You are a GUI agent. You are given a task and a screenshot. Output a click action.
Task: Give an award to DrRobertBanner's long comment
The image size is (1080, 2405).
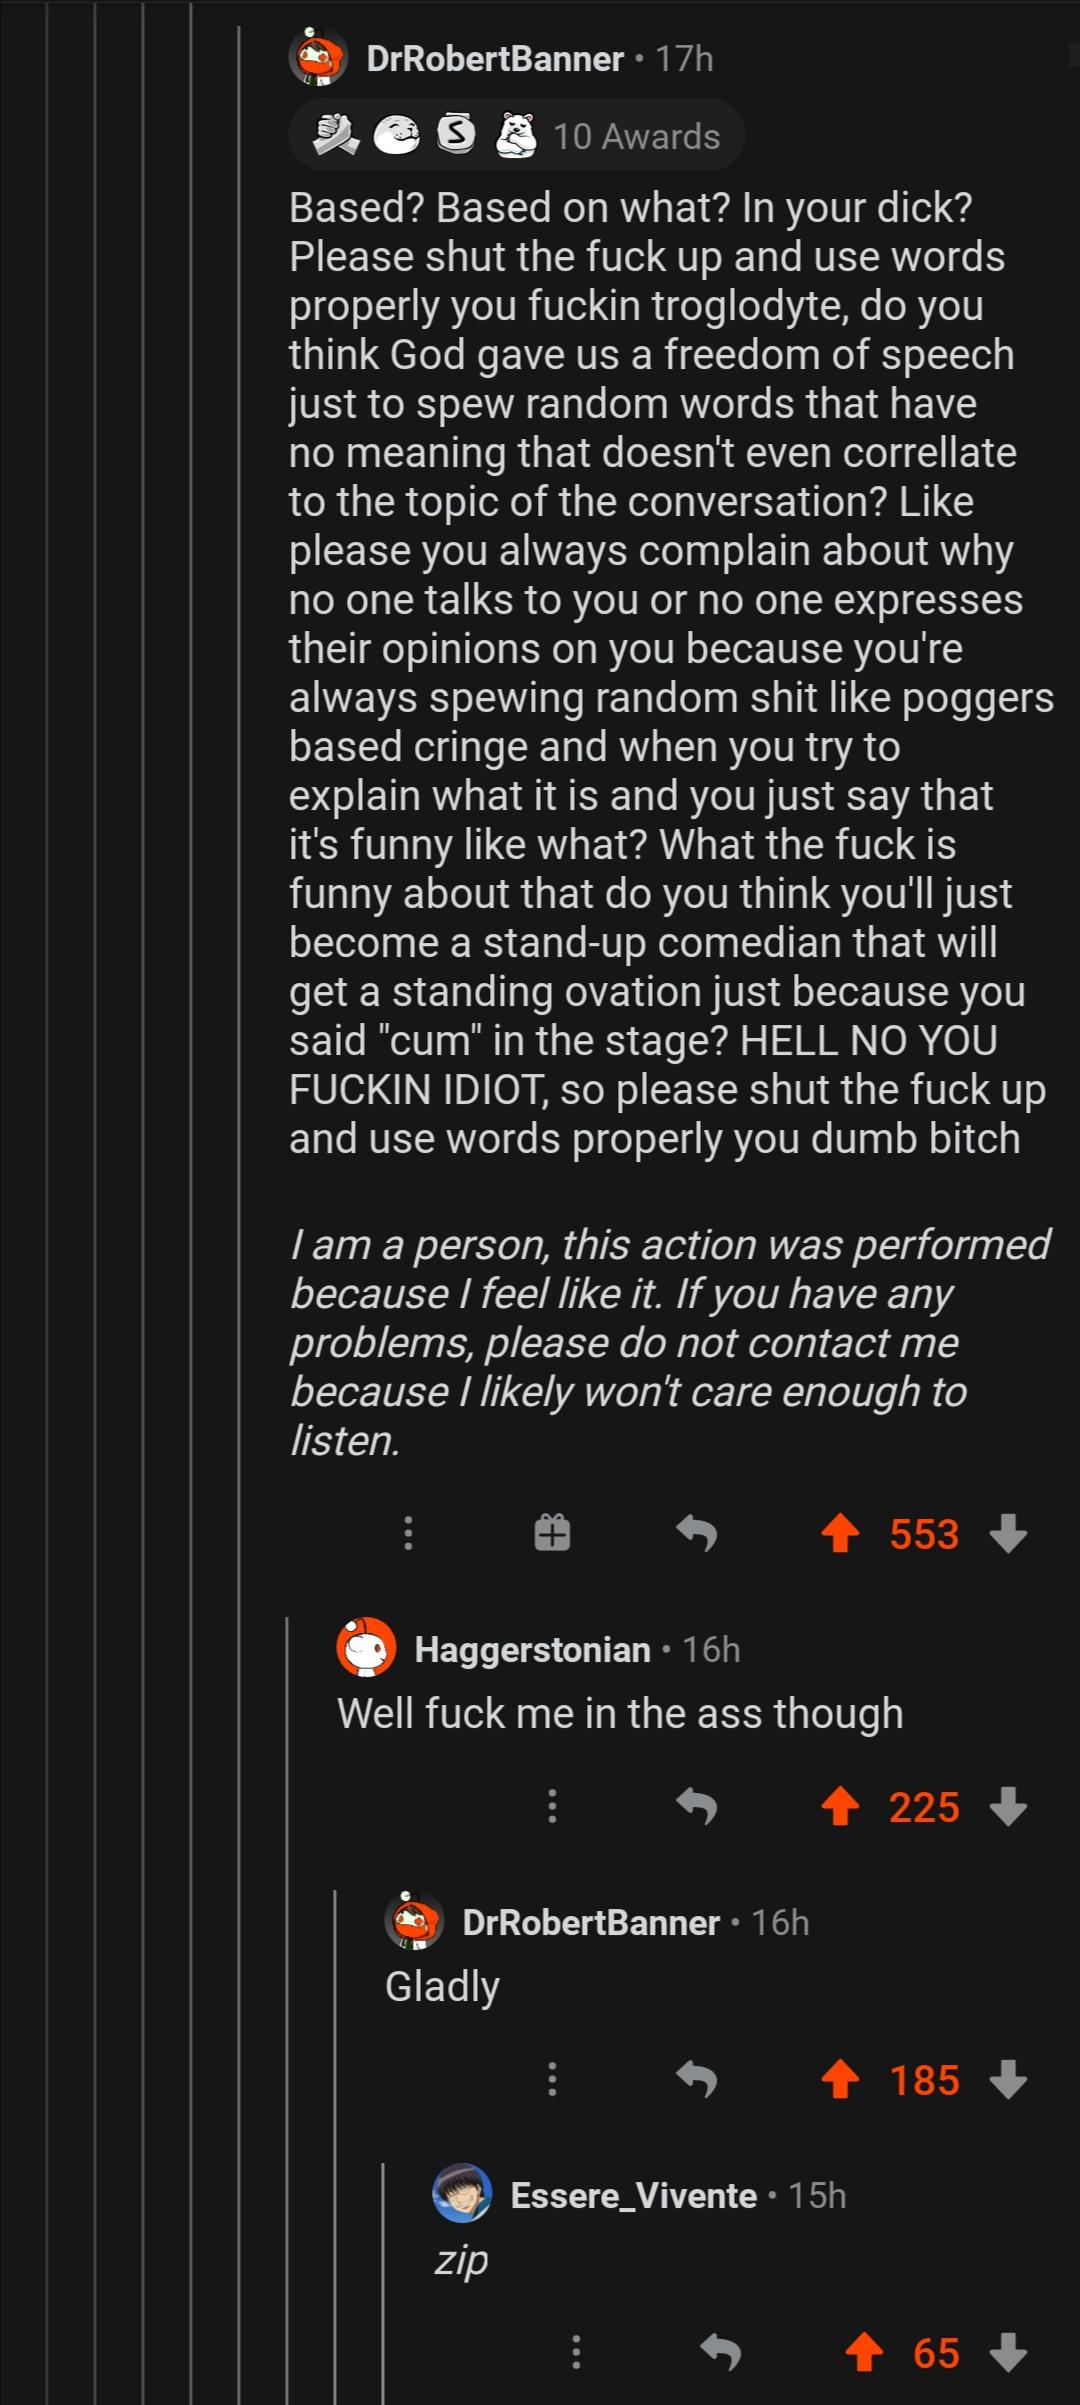(x=552, y=1533)
